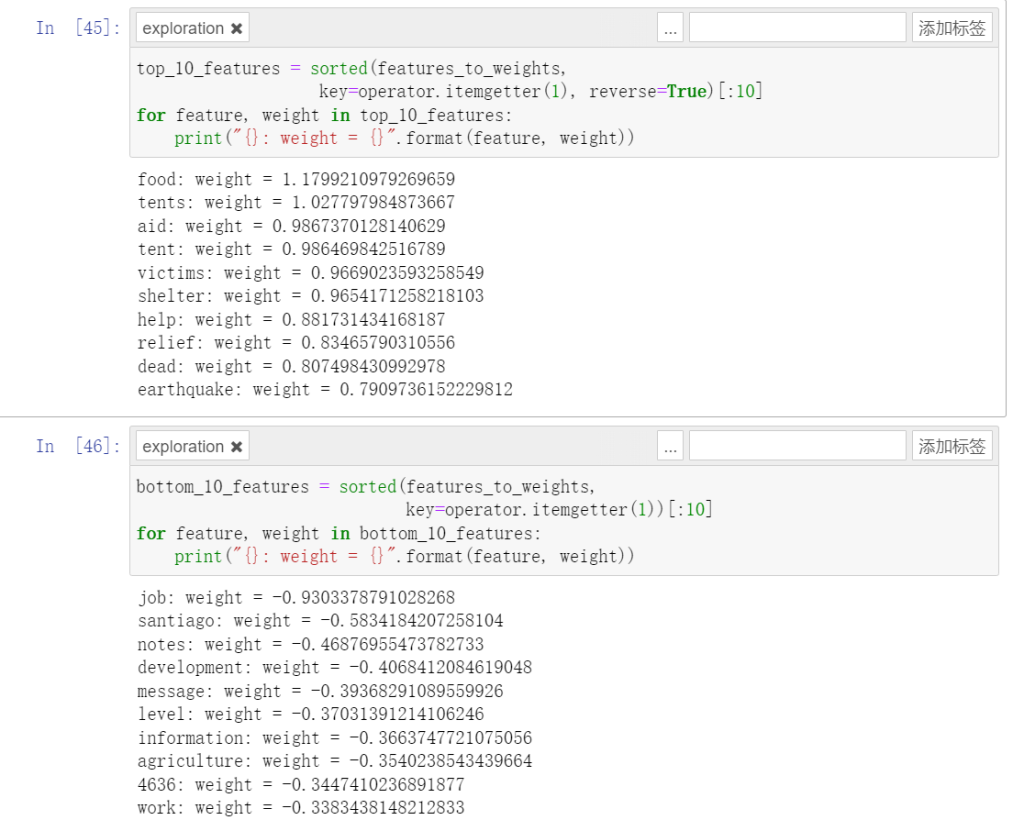
Task: Click the 'santiago: weight' output line
Action: click(320, 621)
